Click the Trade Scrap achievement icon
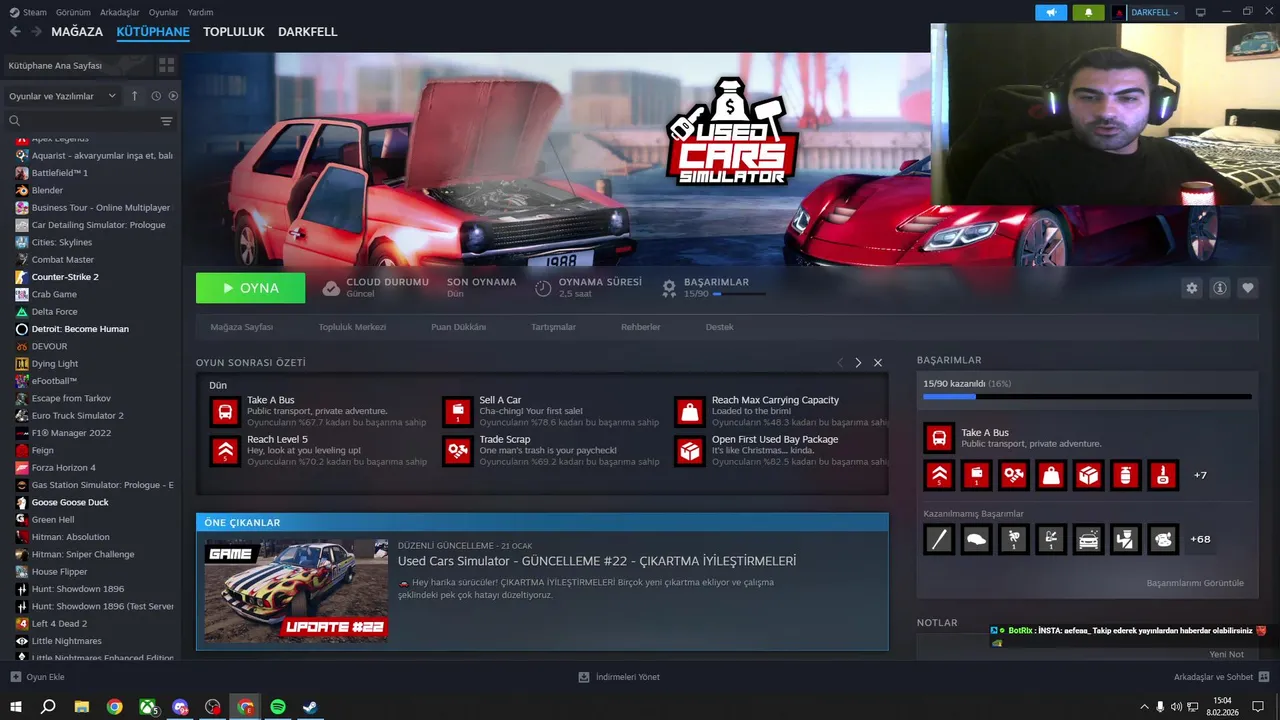Image resolution: width=1280 pixels, height=720 pixels. (457, 451)
